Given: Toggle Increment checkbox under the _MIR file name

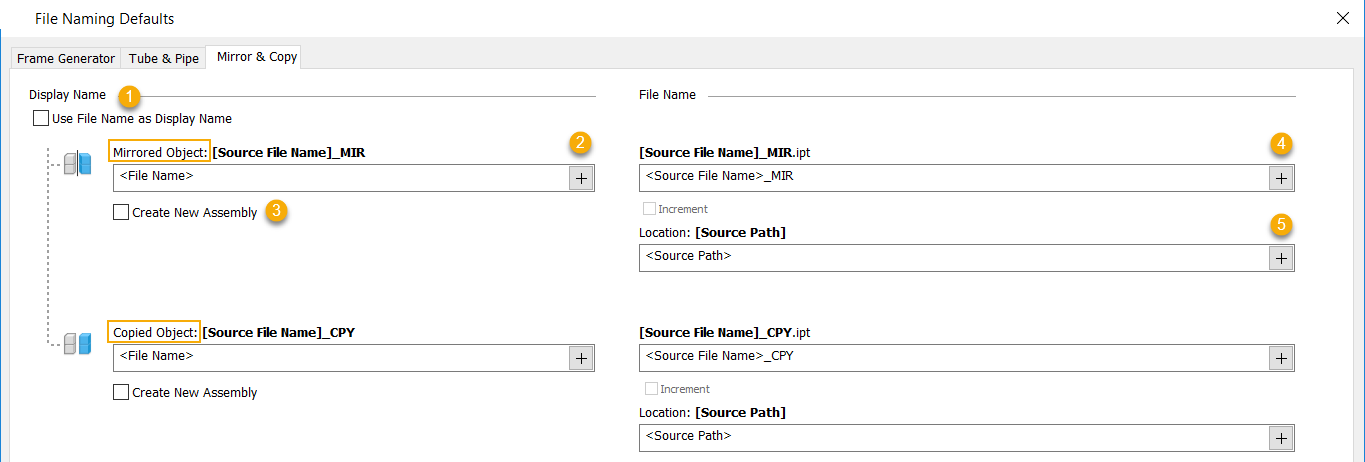Looking at the screenshot, I should (x=650, y=209).
